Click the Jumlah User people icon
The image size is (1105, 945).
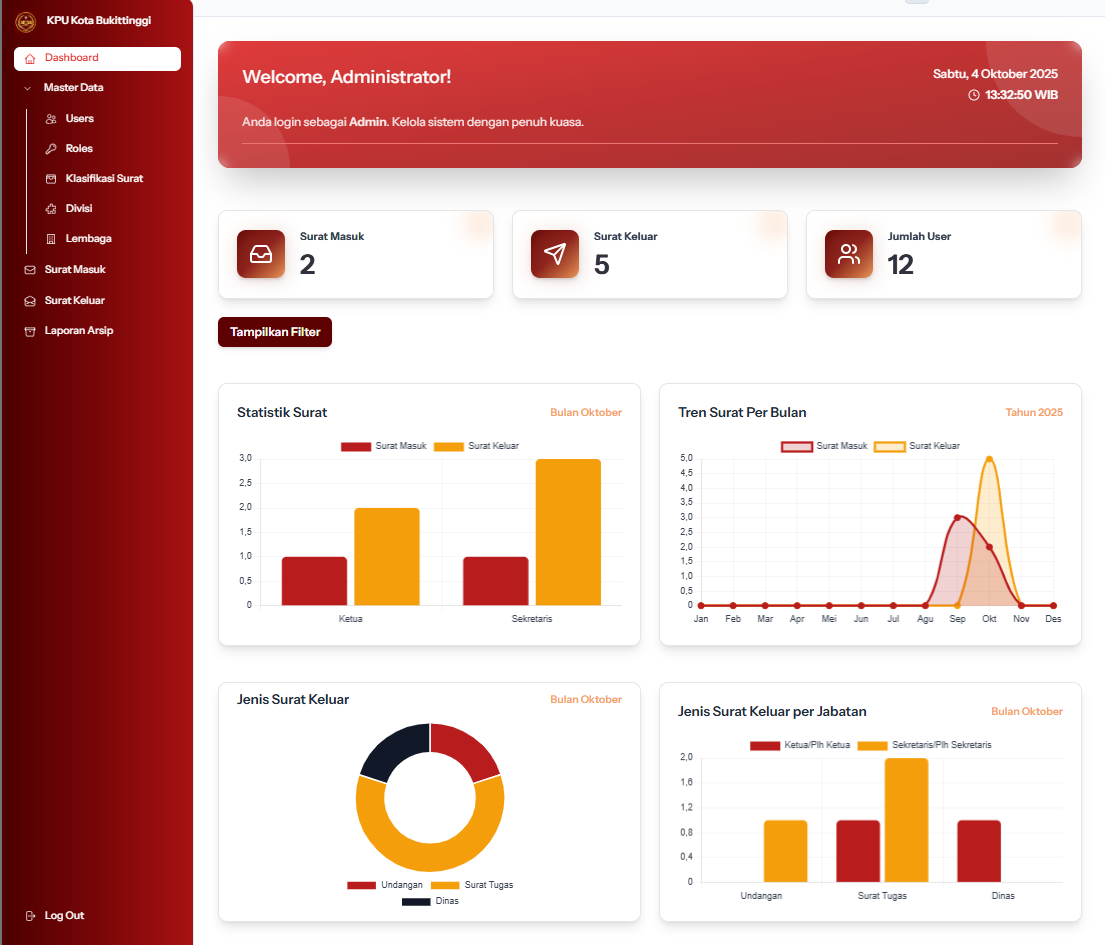(x=848, y=254)
